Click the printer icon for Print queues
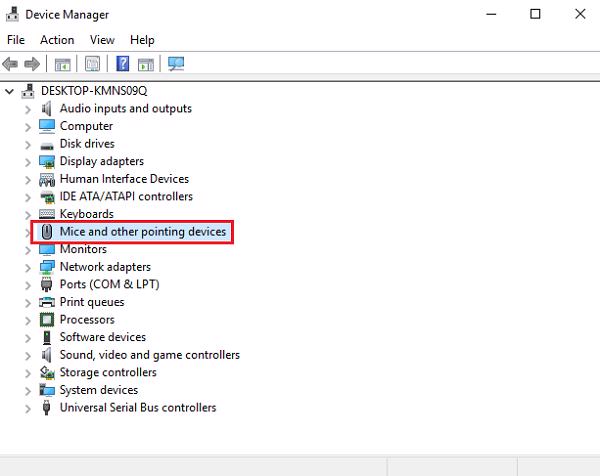The height and width of the screenshot is (476, 600). 47,302
